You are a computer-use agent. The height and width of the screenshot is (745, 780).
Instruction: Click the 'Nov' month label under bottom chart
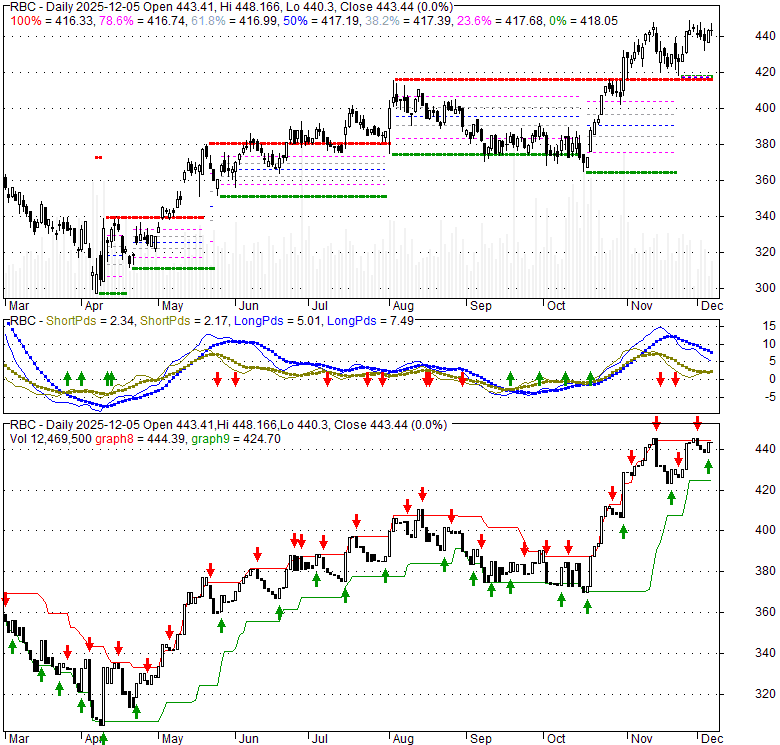(641, 739)
